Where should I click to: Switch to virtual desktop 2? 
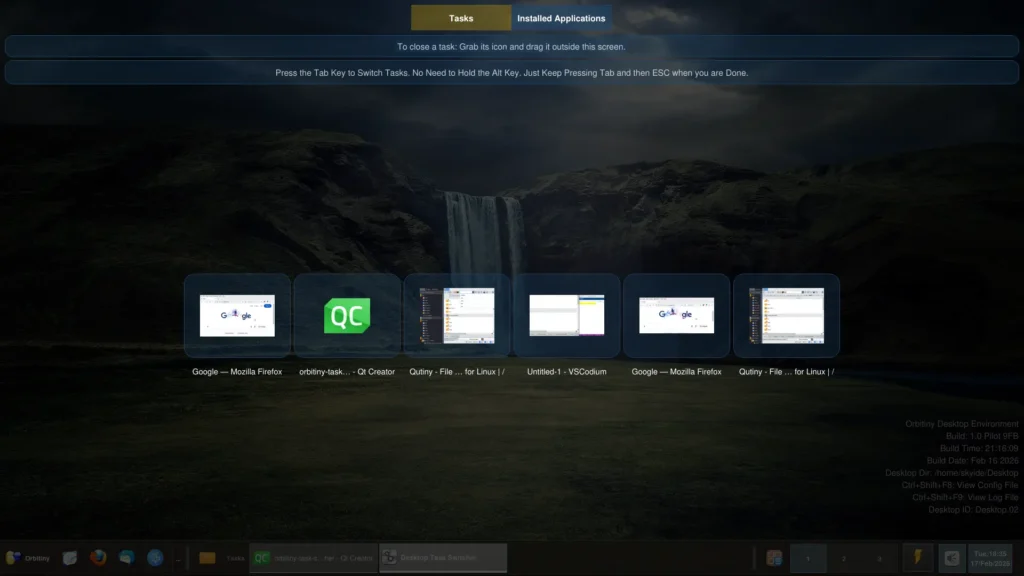[x=843, y=558]
